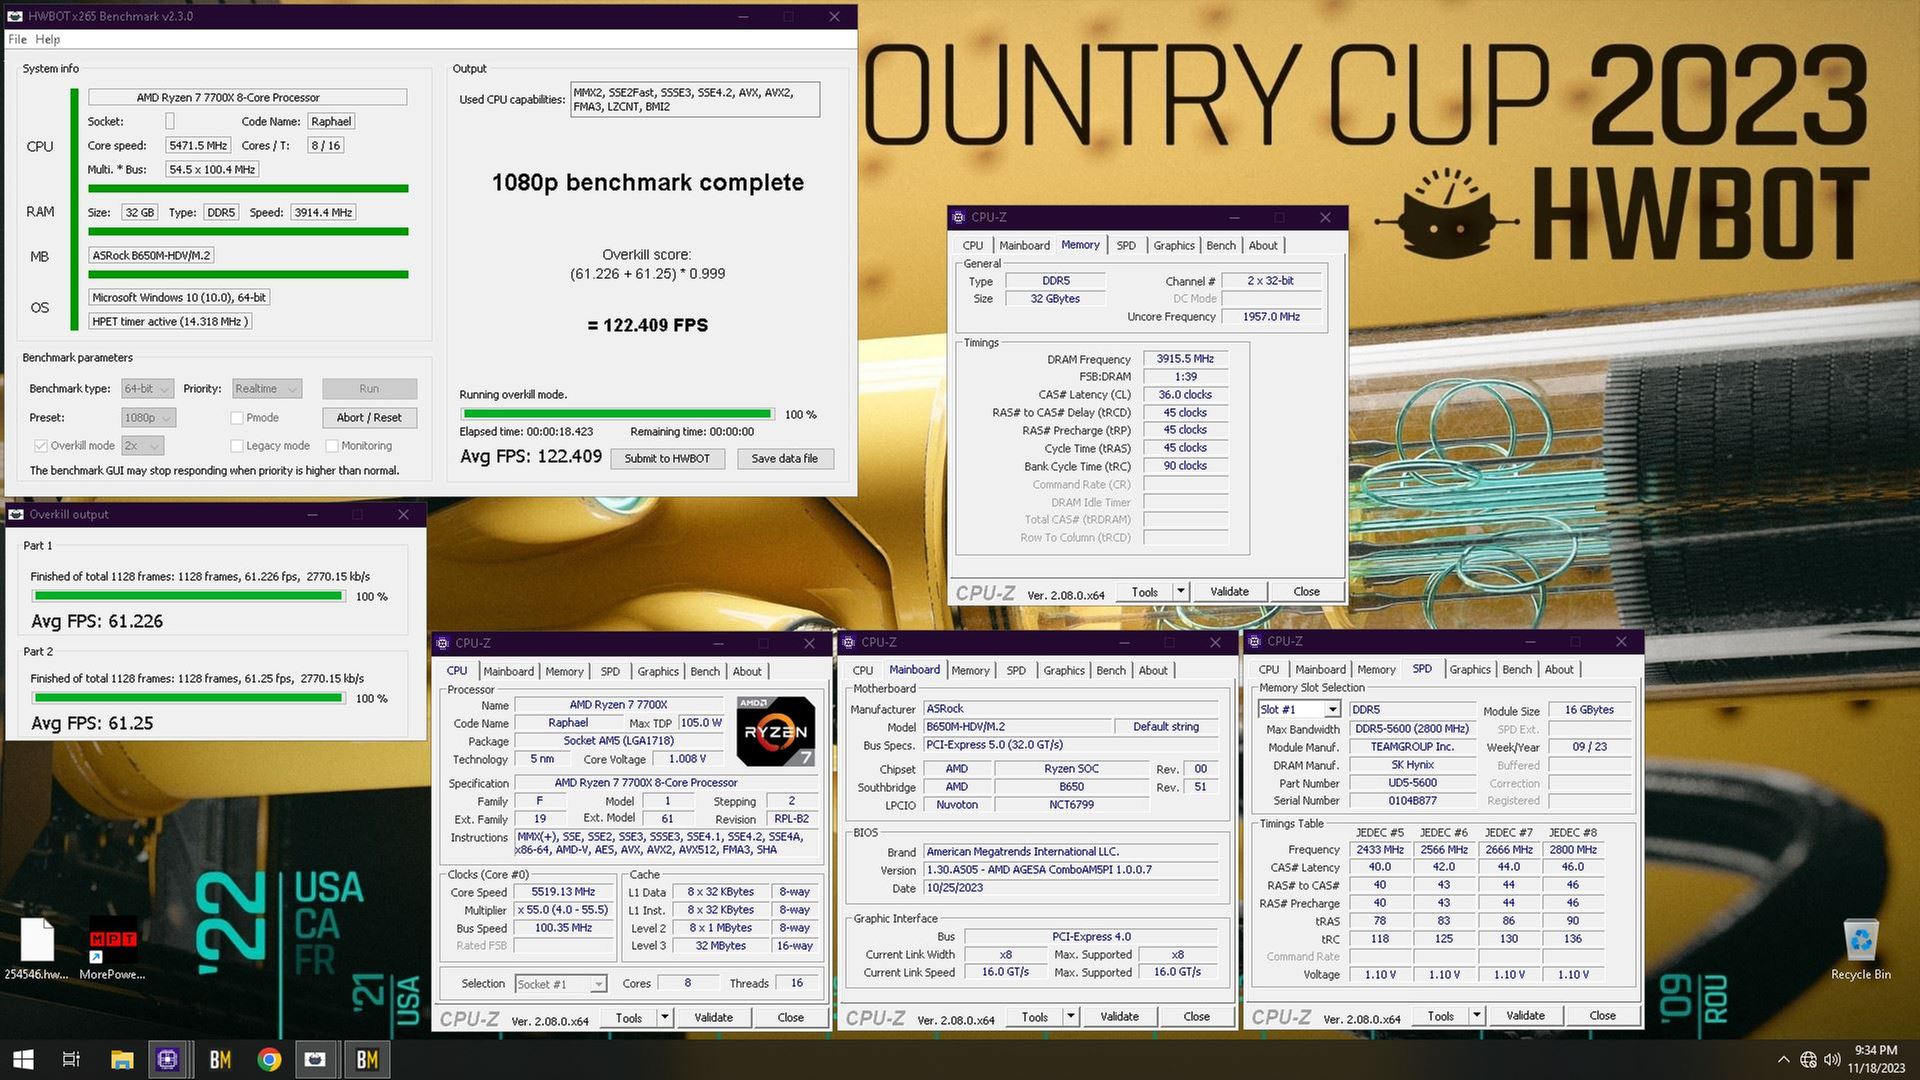1920x1080 pixels.
Task: Open Help menu in HWBOT benchmark
Action: [48, 39]
